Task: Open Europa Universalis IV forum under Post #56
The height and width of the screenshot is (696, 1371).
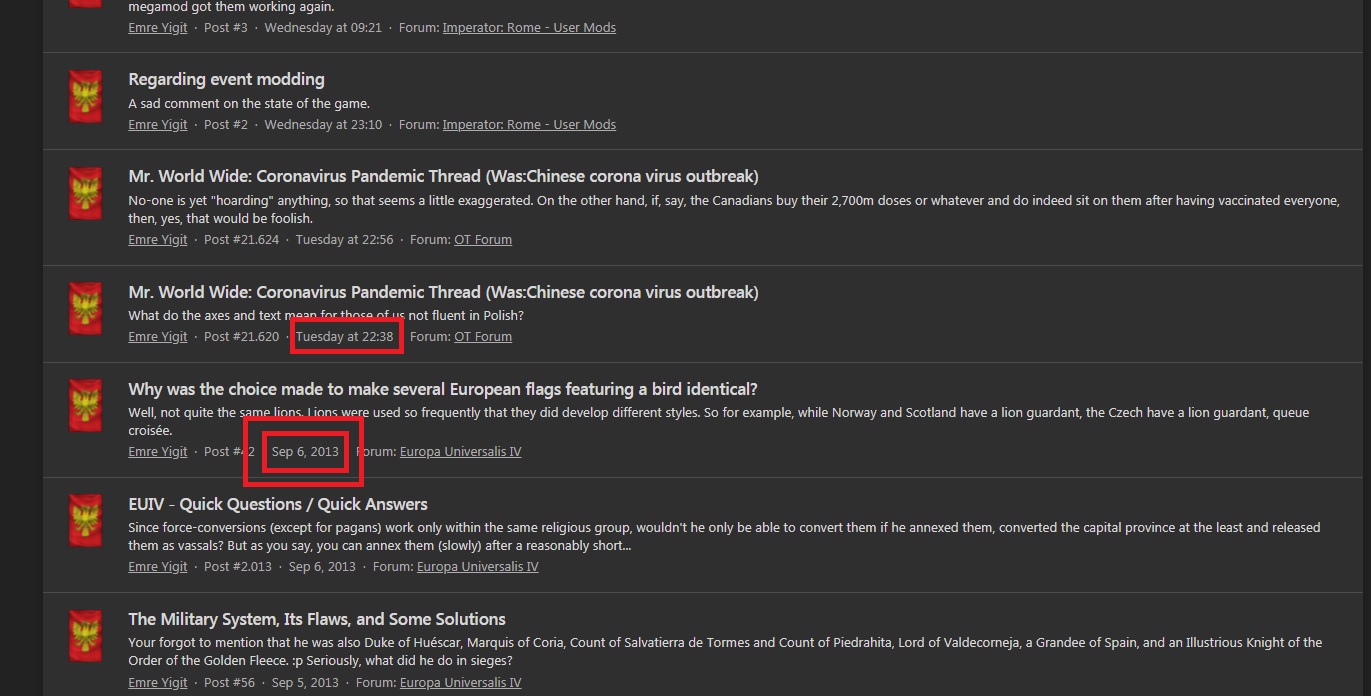Action: 460,683
